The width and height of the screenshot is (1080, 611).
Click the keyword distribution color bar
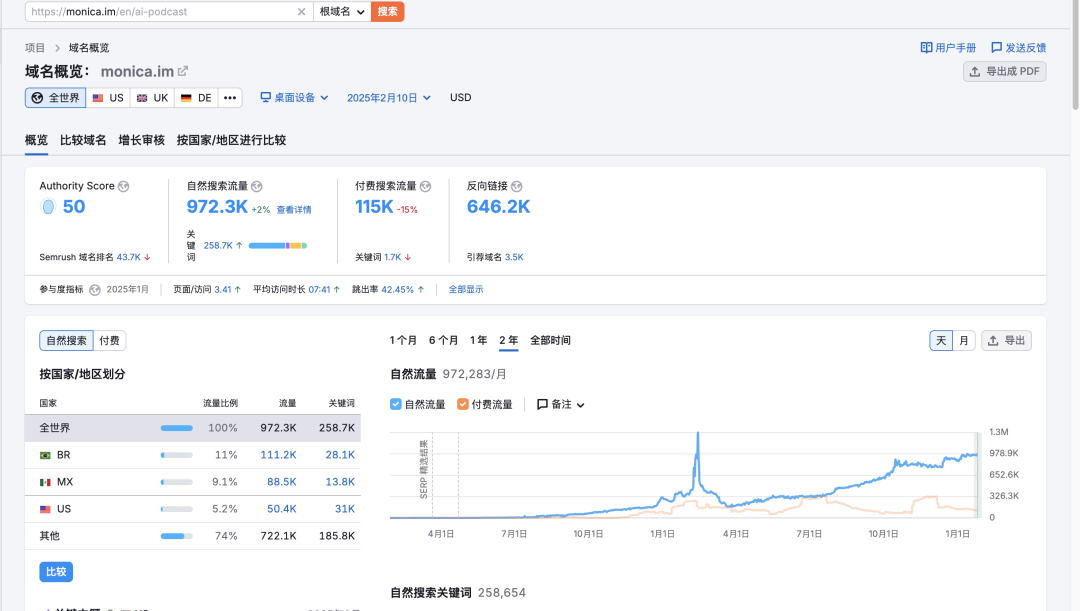point(277,245)
